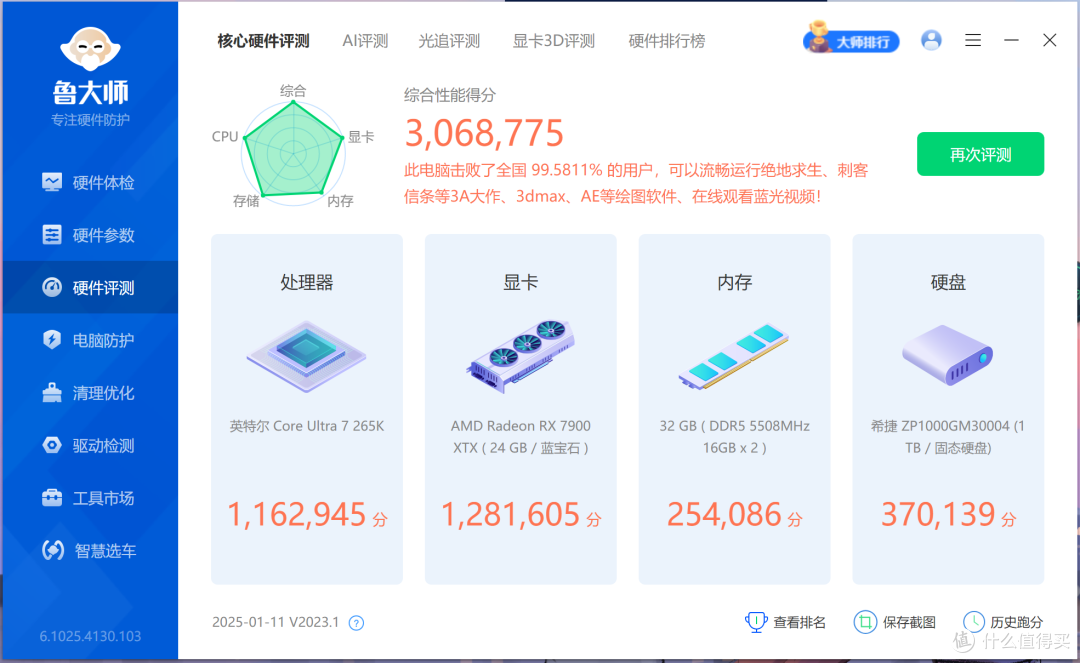This screenshot has width=1080, height=663.
Task: Click the 智慧选车 icon
Action: 53,550
